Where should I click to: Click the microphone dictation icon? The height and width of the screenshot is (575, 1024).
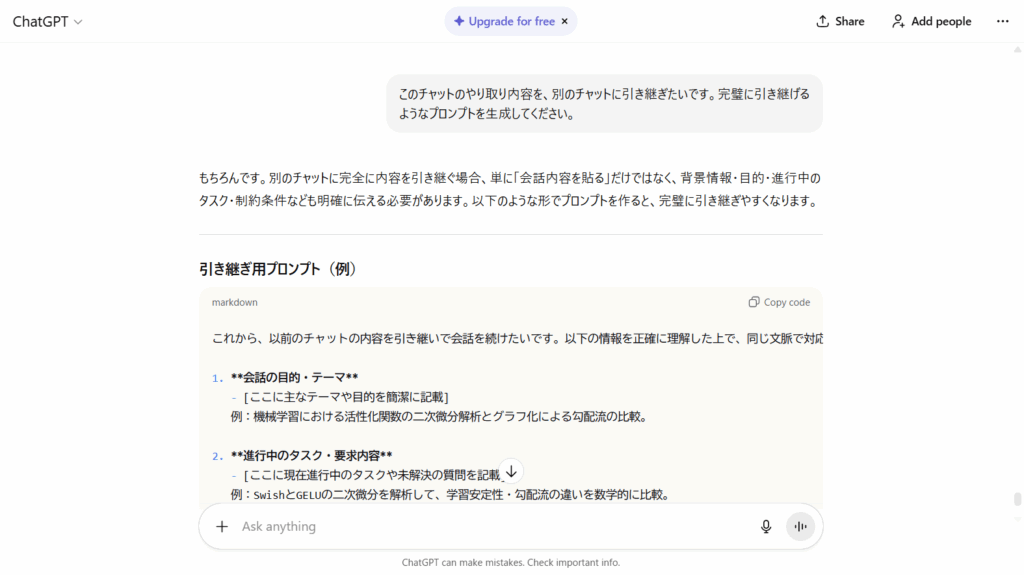(x=766, y=527)
